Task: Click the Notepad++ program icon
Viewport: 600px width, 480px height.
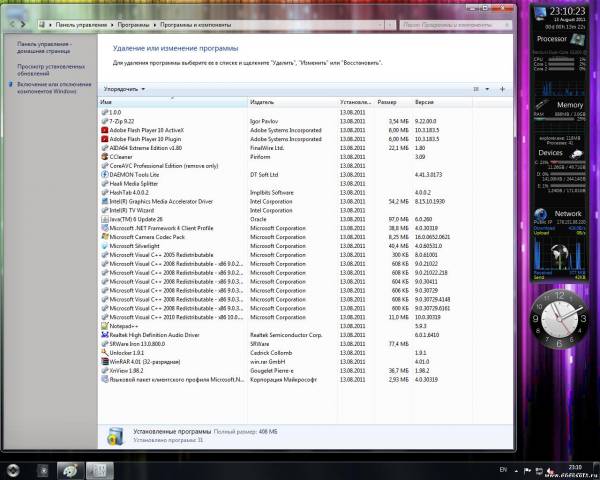Action: [104, 326]
